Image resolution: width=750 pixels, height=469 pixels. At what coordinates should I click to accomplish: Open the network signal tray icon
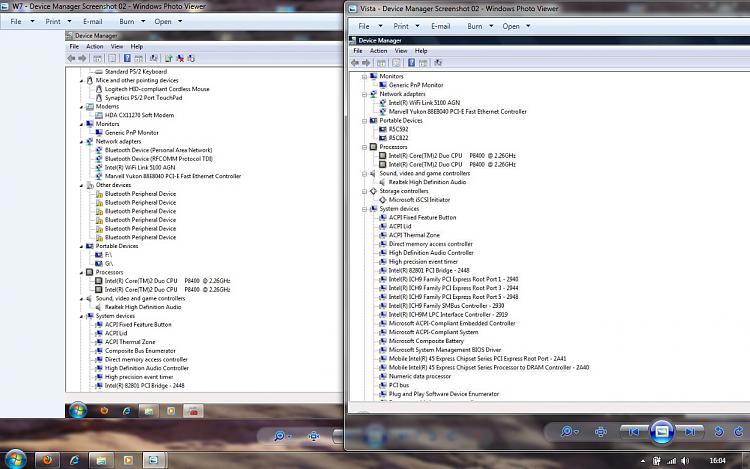tap(672, 461)
